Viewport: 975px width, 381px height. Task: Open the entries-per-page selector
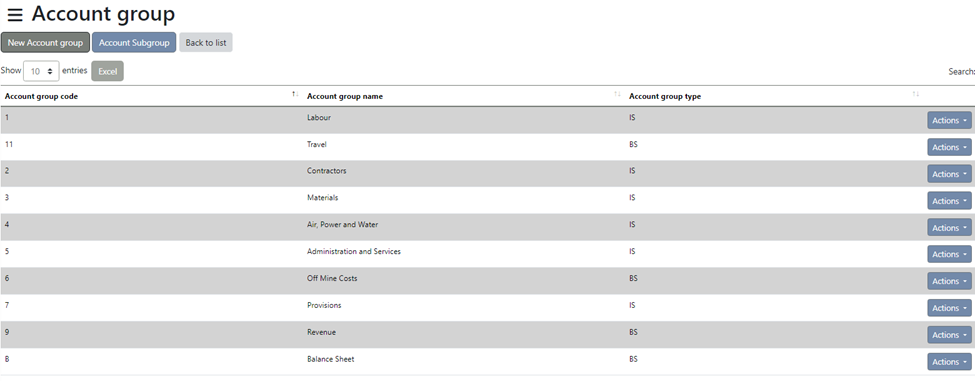coord(41,71)
